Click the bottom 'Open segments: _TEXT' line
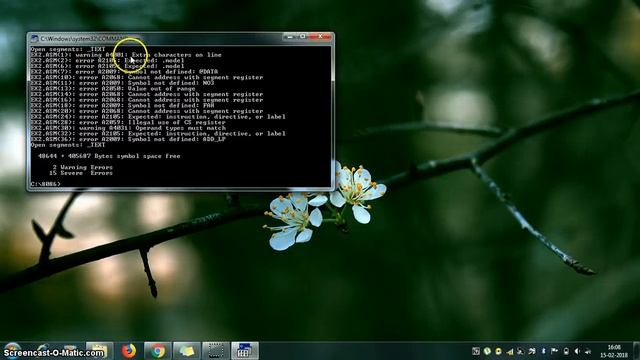Image resolution: width=640 pixels, height=360 pixels. [68, 145]
